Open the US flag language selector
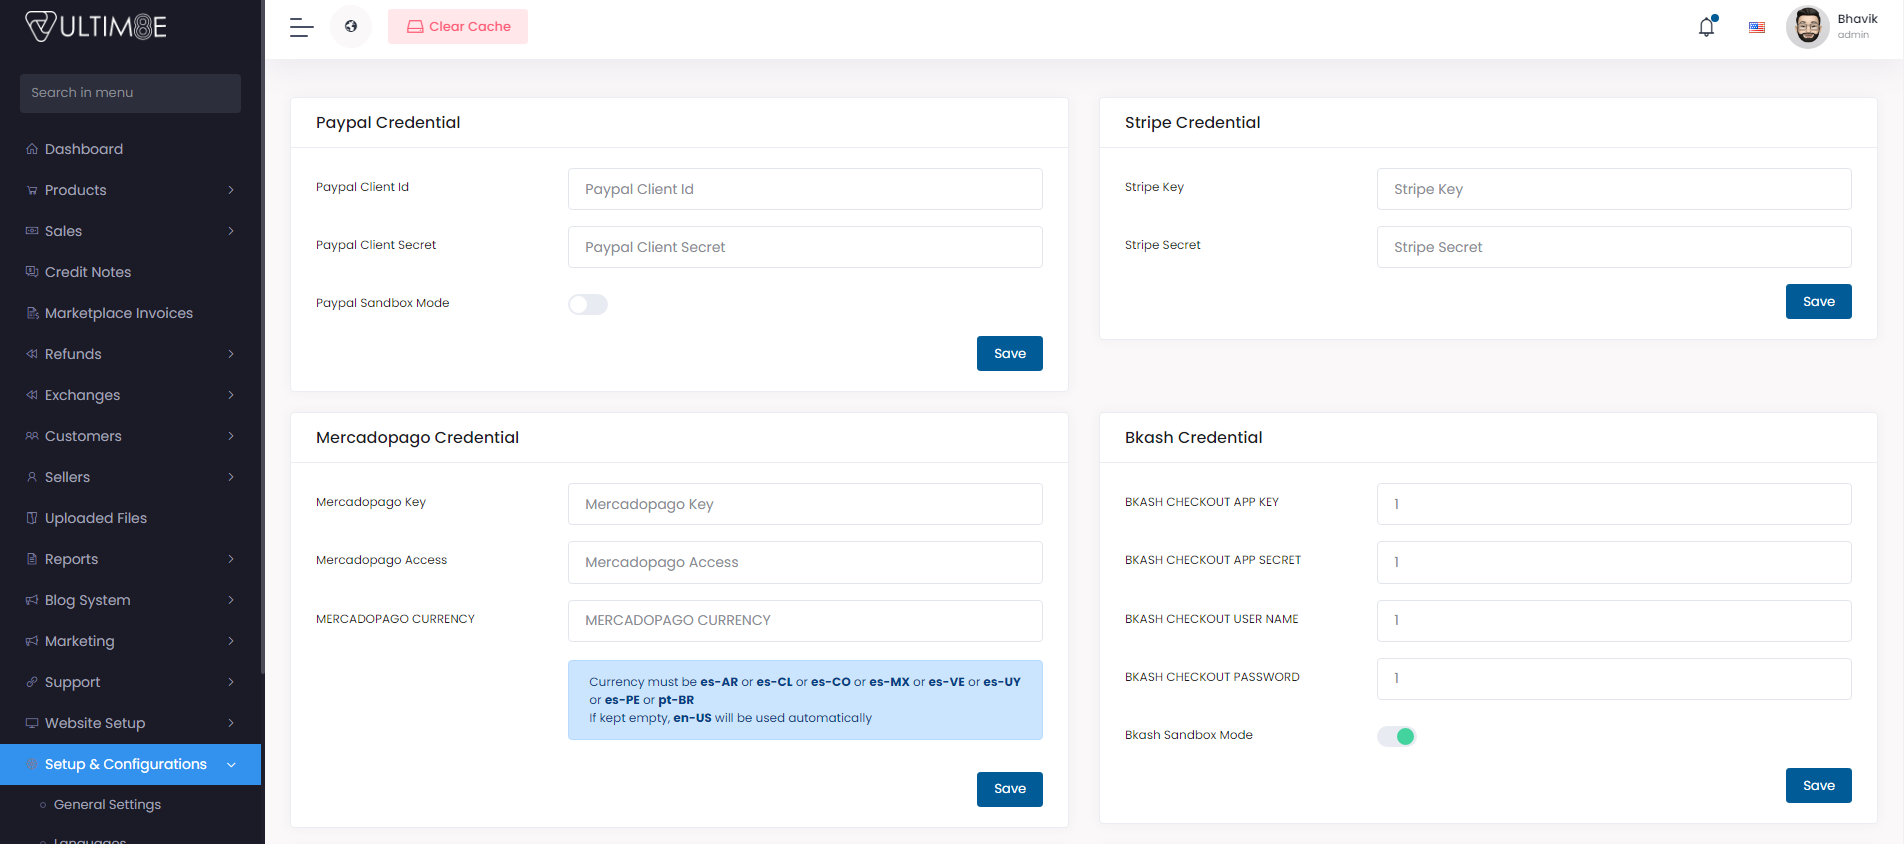This screenshot has width=1904, height=844. pyautogui.click(x=1757, y=28)
